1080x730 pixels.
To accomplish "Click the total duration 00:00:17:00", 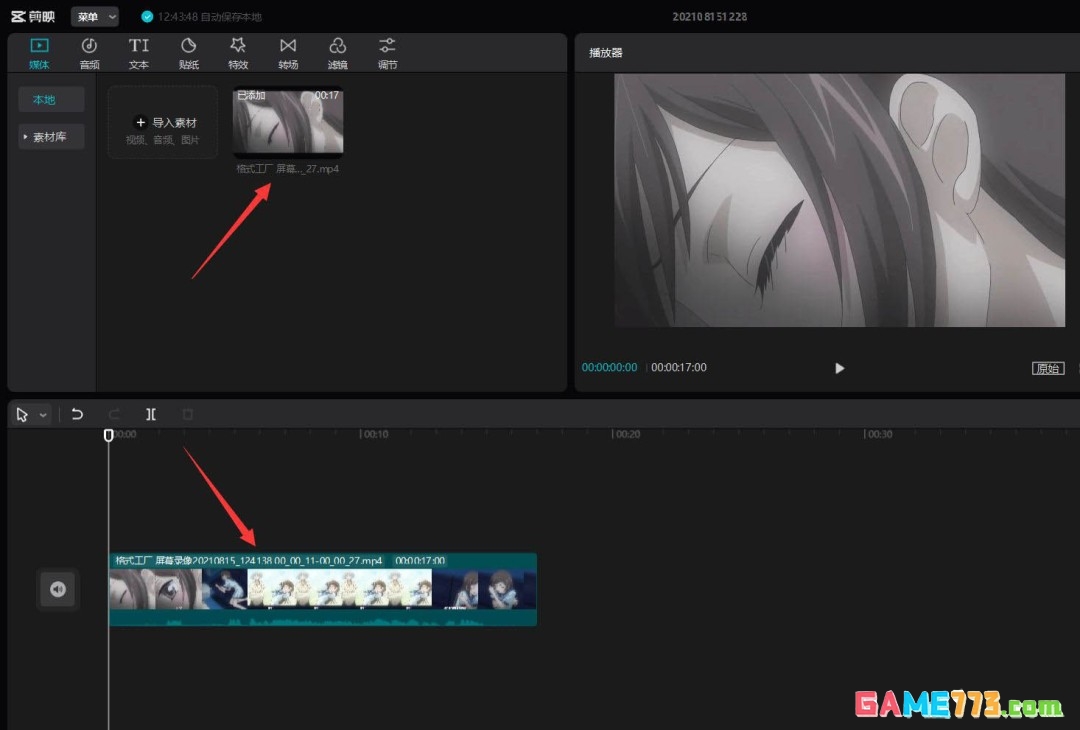I will point(679,367).
